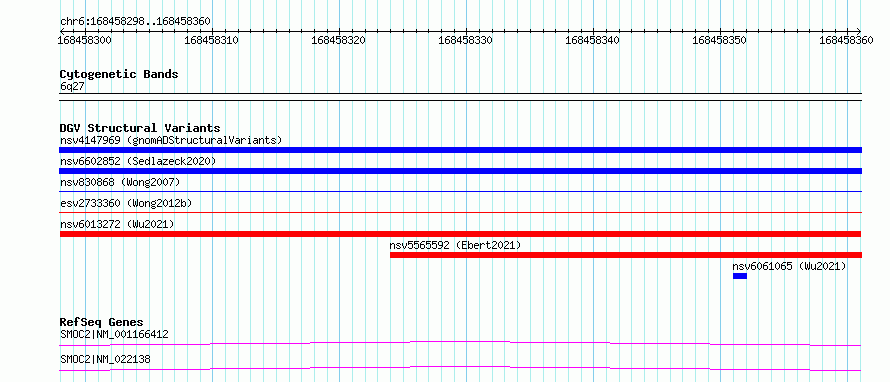
Task: Click the small nsv6061065 blue variant block
Action: [x=740, y=276]
